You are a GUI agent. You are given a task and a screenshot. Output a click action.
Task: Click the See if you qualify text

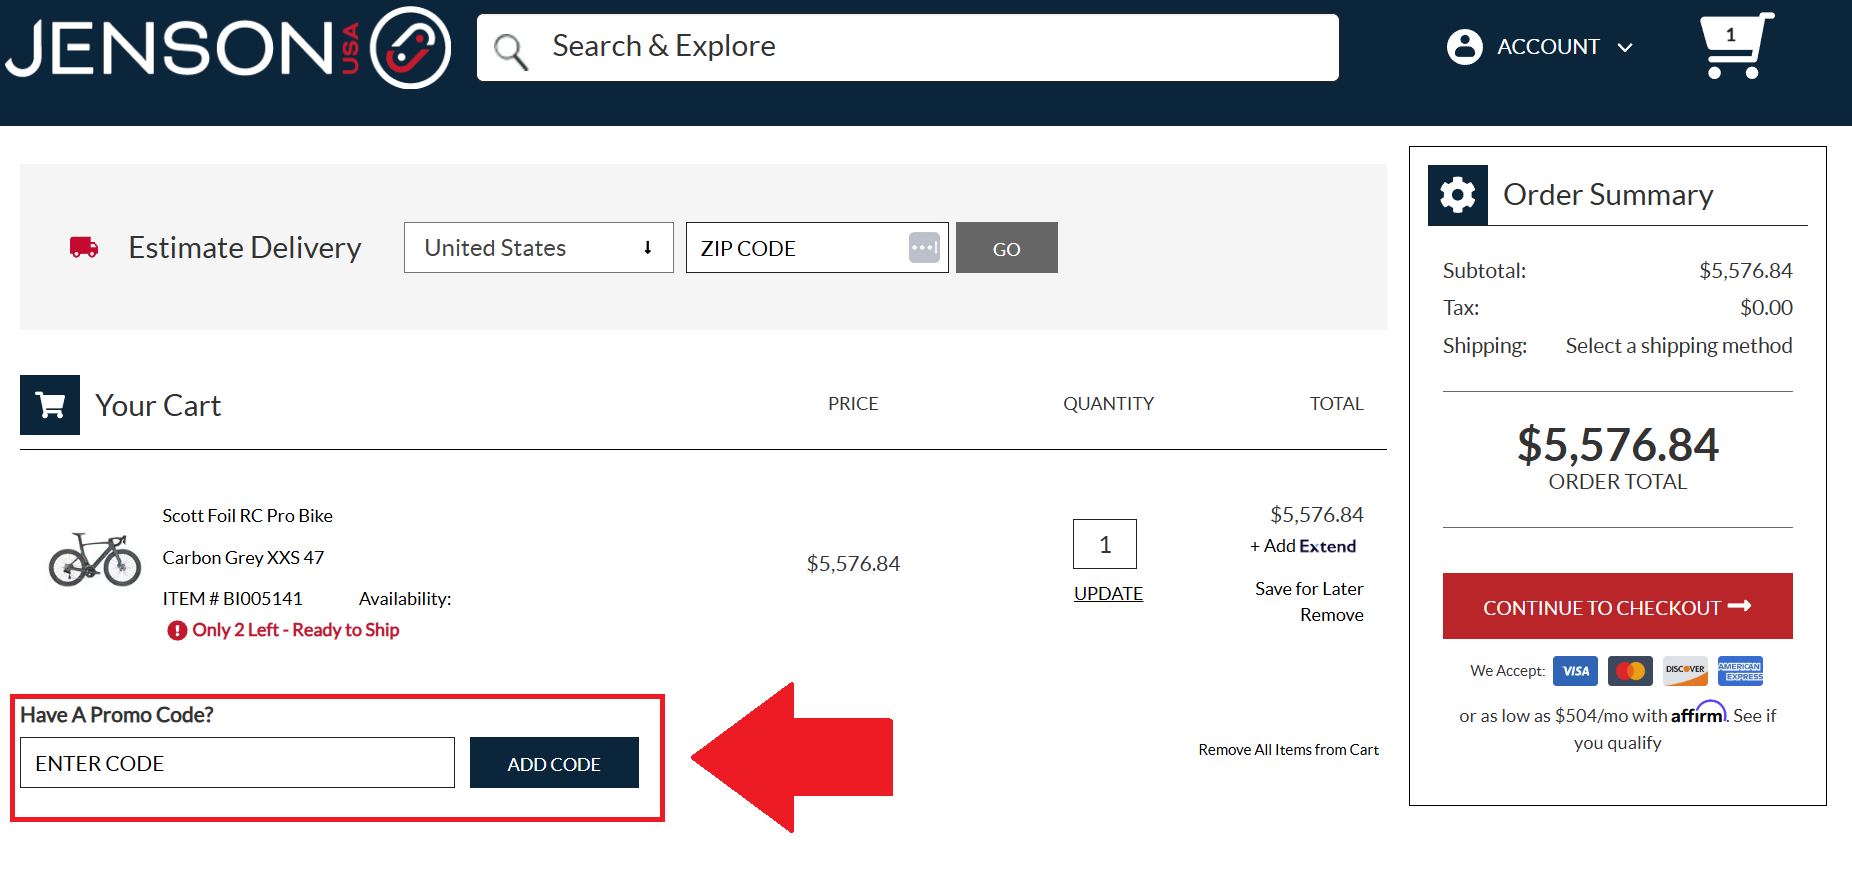(1675, 729)
